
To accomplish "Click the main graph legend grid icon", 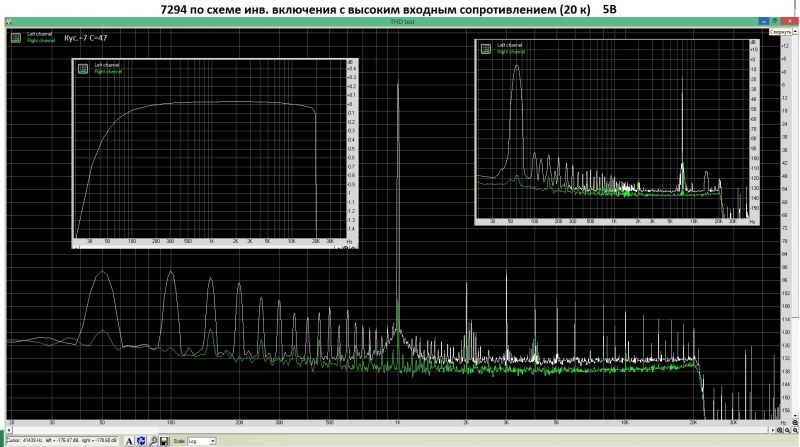I will point(17,39).
